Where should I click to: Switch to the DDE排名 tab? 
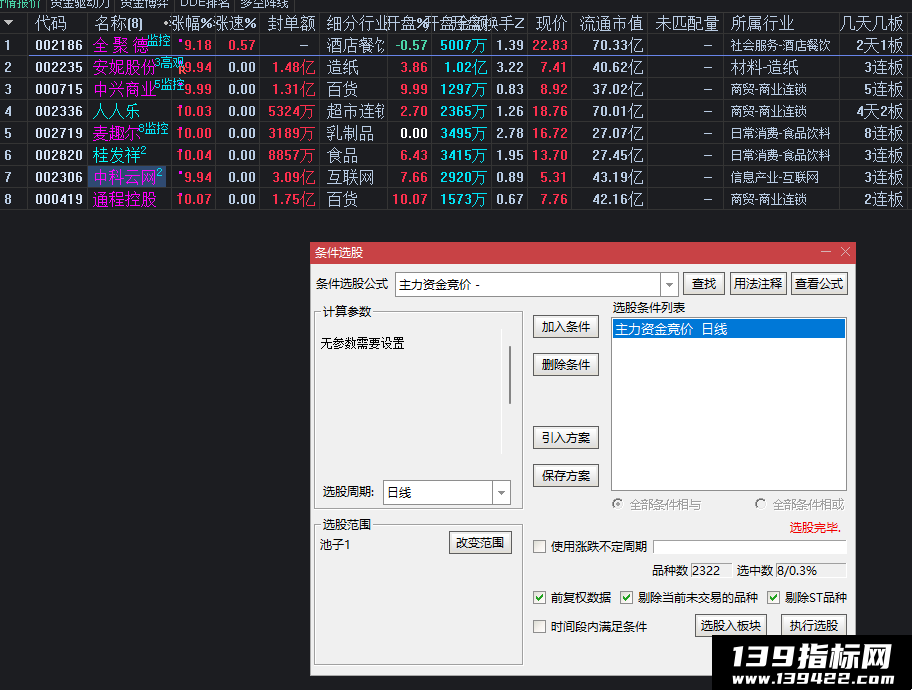click(205, 4)
